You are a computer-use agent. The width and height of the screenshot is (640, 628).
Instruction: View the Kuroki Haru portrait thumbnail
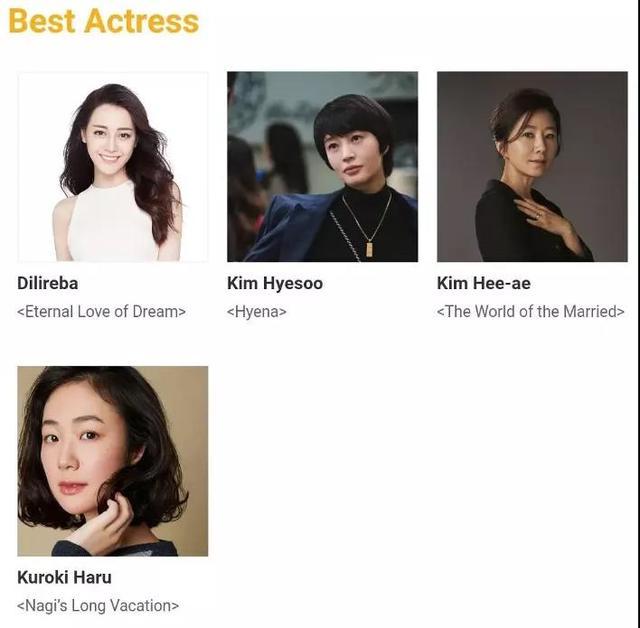(x=113, y=461)
